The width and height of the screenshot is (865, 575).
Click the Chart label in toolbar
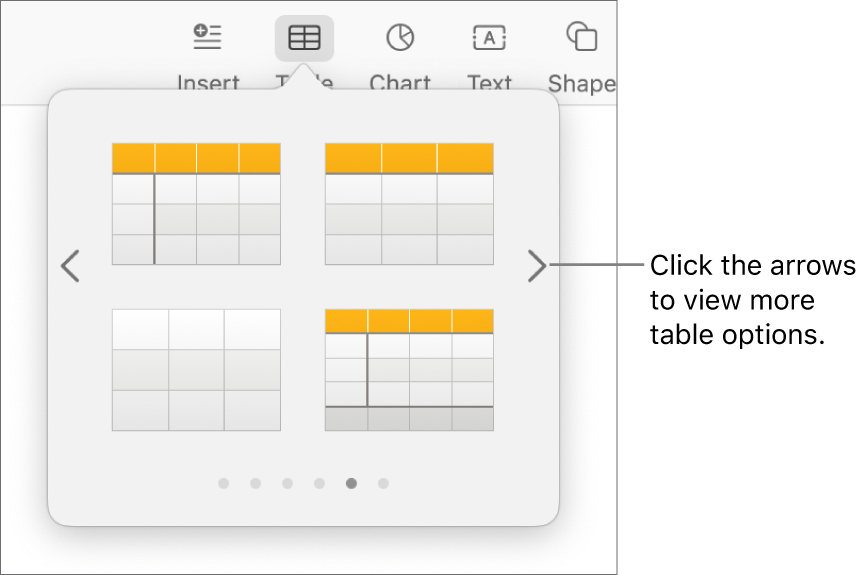click(x=400, y=83)
